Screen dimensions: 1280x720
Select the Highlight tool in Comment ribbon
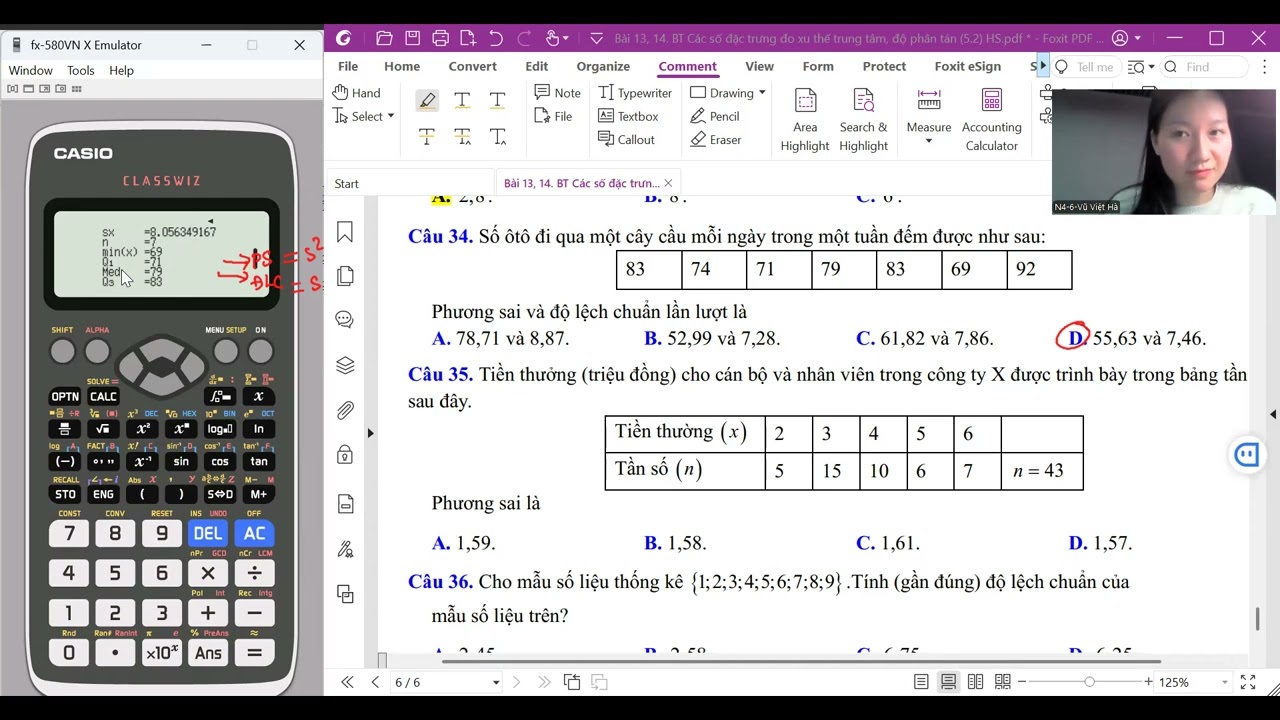427,100
